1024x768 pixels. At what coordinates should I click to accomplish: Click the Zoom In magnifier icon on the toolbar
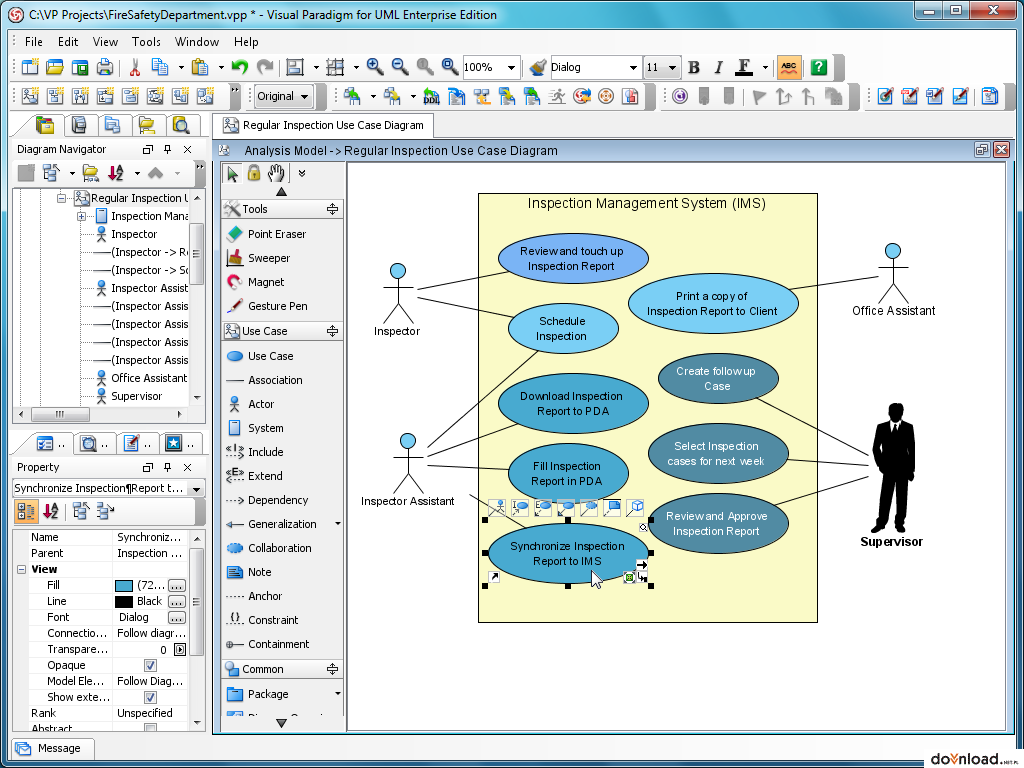pos(375,67)
